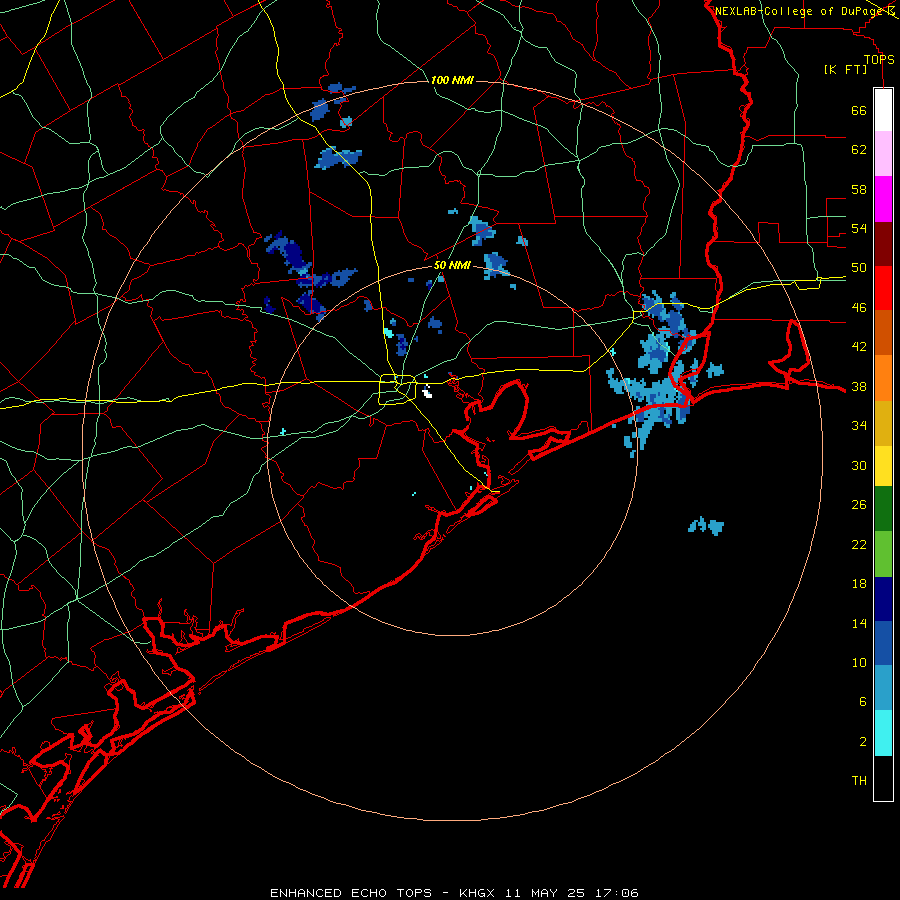Click the "[K FT]" units label
Viewport: 900px width, 900px height.
click(846, 70)
